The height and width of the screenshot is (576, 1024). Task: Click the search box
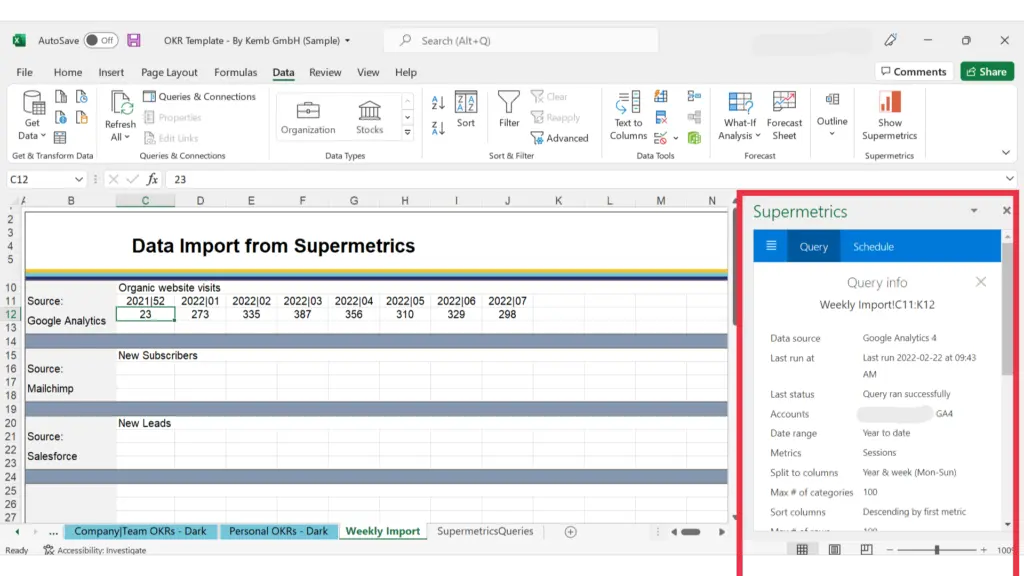521,40
